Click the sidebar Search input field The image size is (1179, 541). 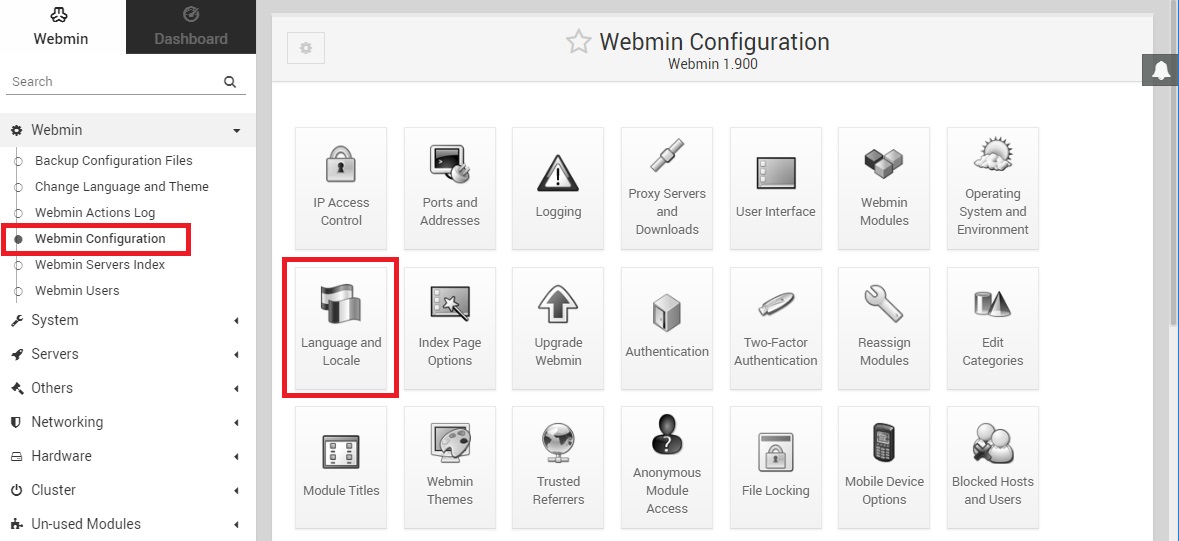(x=110, y=81)
